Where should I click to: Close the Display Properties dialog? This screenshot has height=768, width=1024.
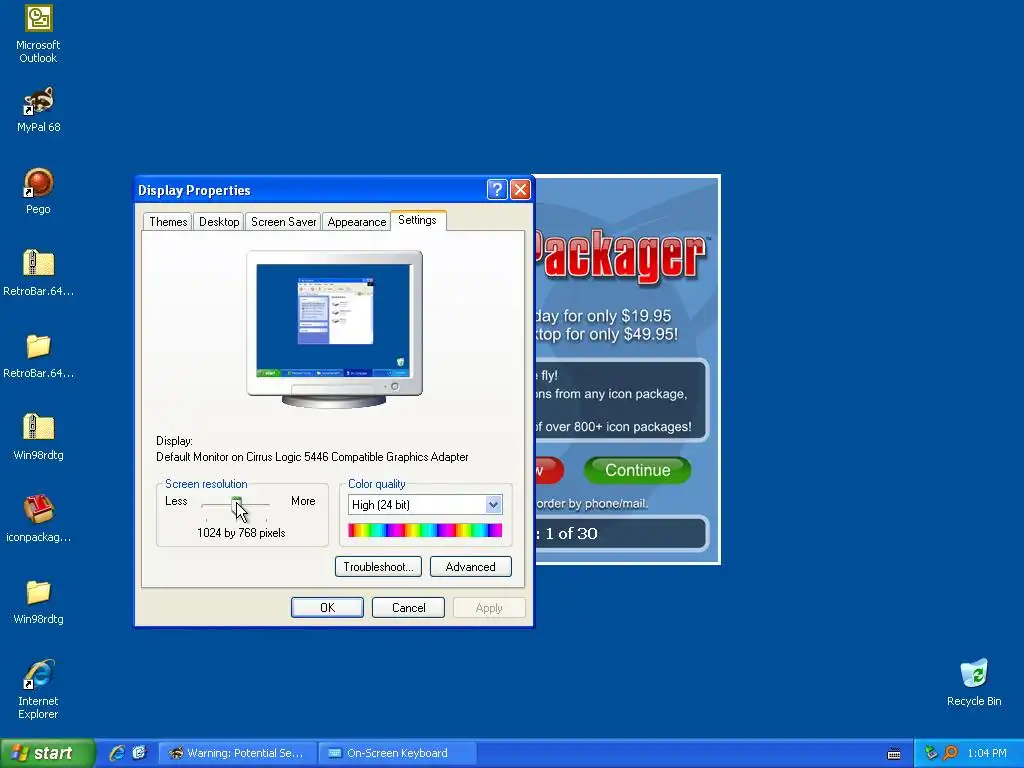point(520,190)
